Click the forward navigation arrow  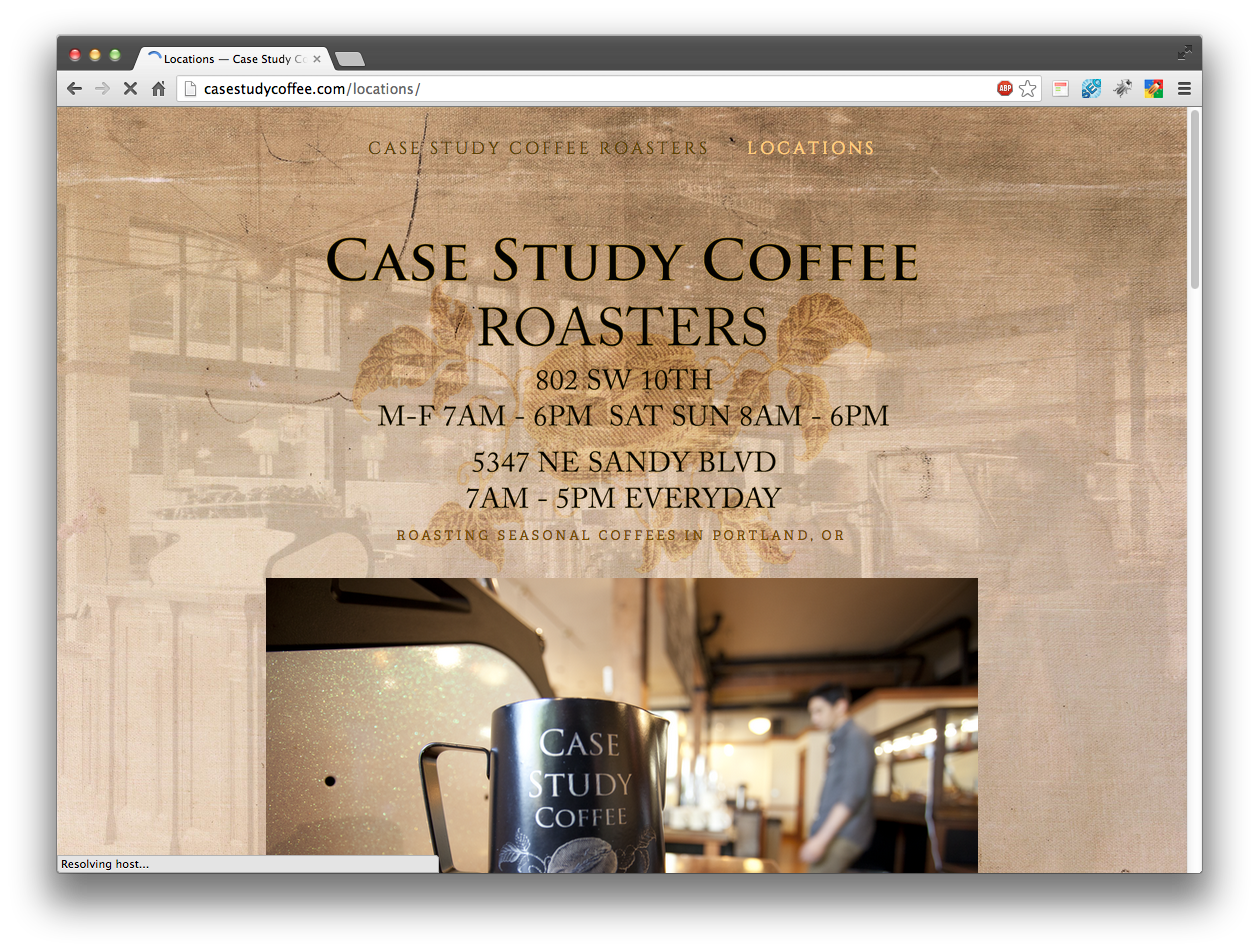tap(102, 89)
